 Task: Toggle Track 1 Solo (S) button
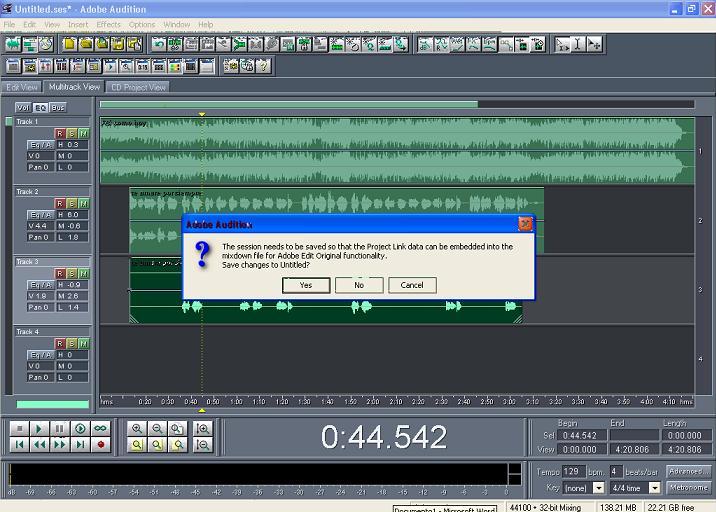click(72, 133)
